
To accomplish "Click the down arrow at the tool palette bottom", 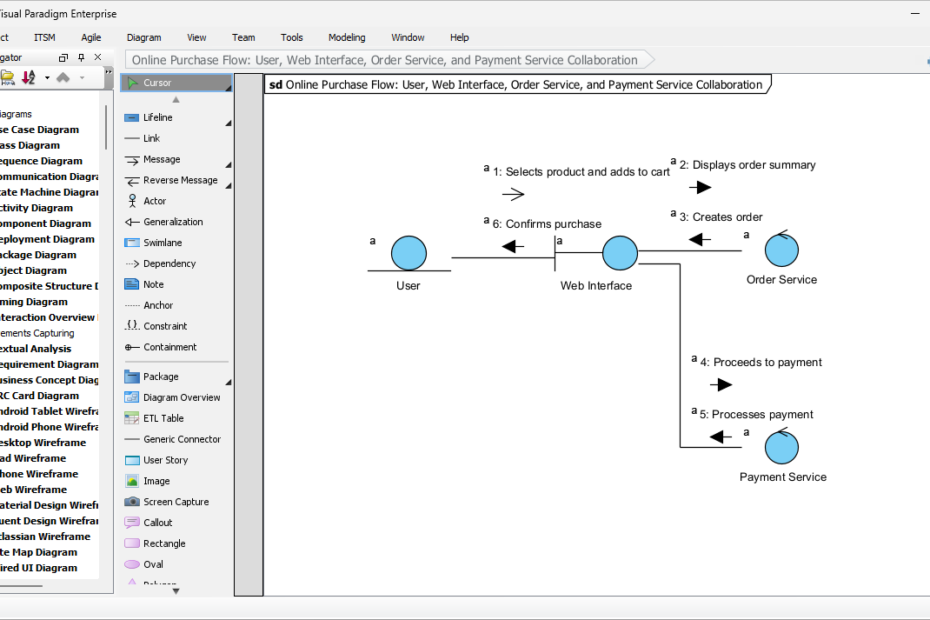I will tap(175, 590).
